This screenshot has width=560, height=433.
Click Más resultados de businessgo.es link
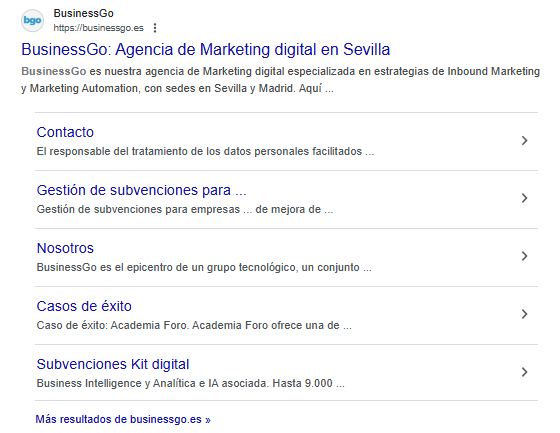[123, 419]
